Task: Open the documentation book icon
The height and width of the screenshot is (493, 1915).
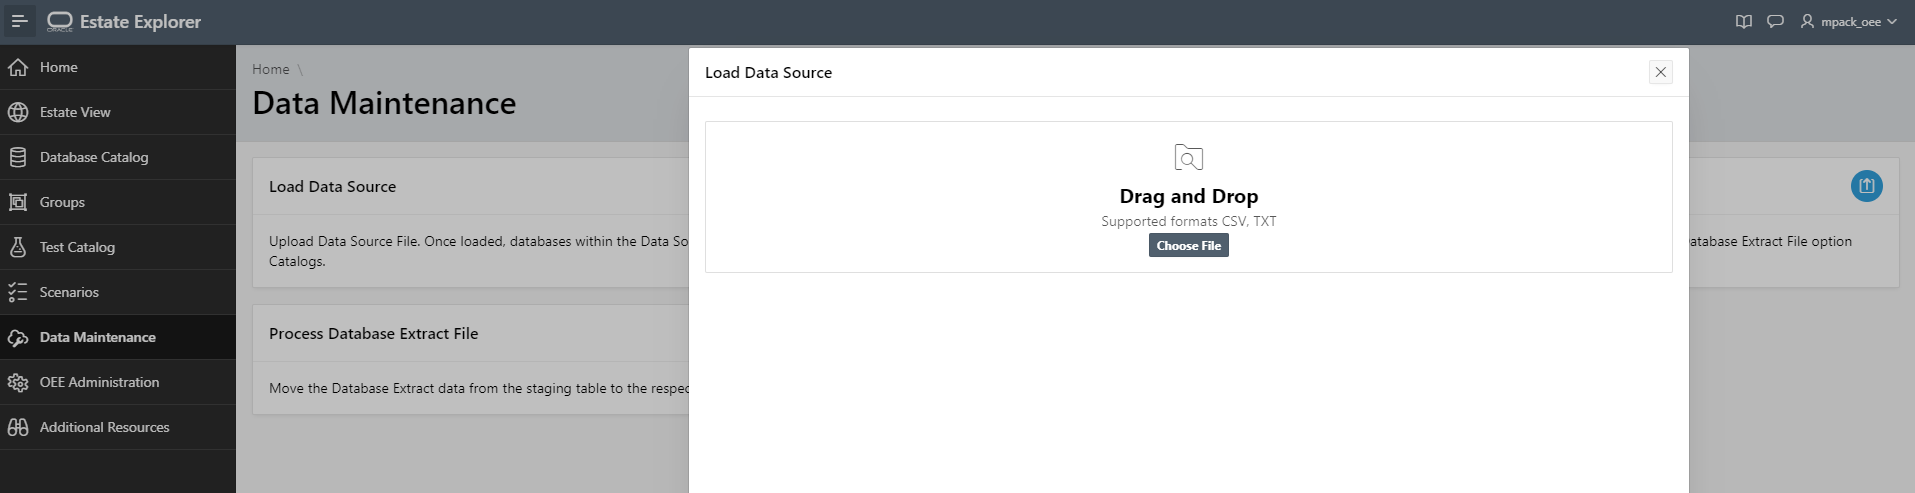Action: coord(1744,21)
